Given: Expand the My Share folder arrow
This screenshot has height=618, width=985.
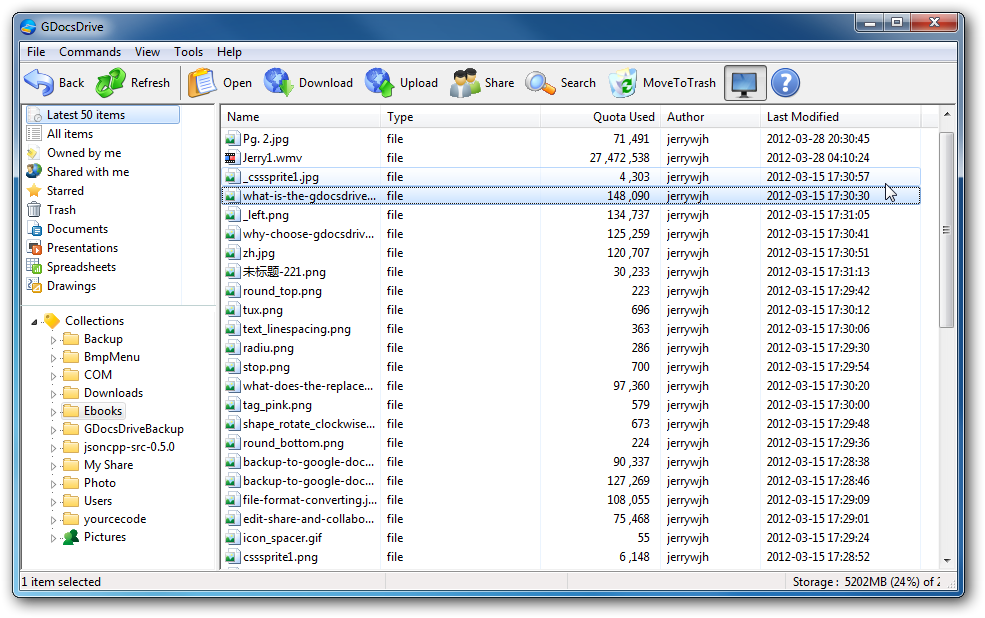Looking at the screenshot, I should tap(53, 466).
